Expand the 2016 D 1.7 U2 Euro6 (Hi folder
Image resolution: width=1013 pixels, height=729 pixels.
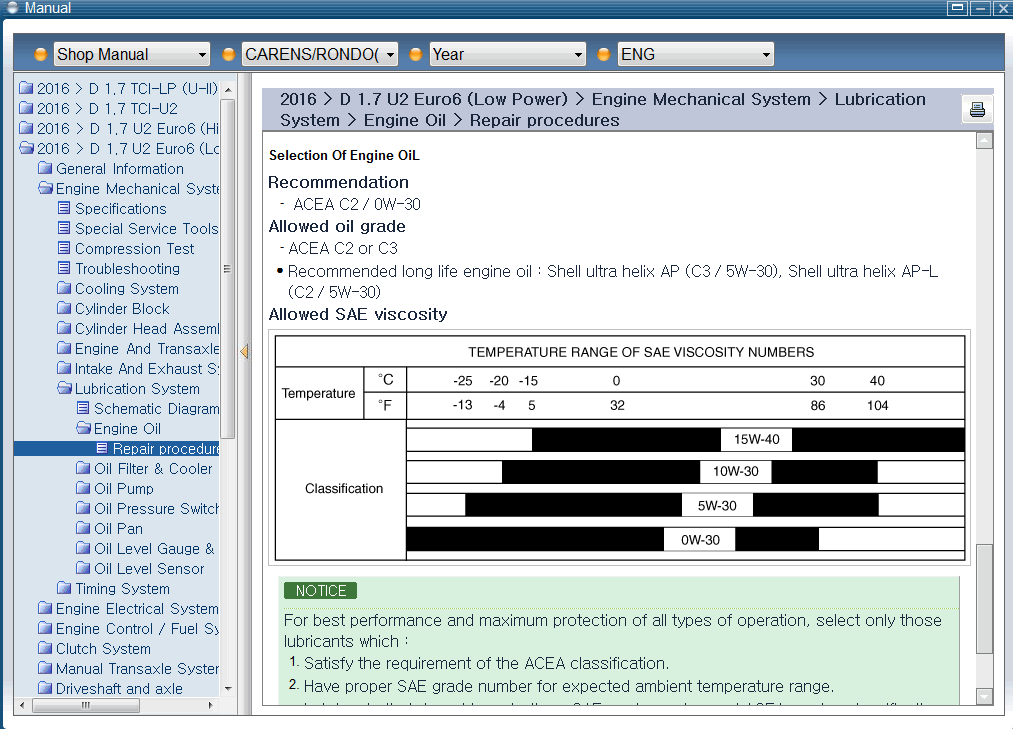(119, 129)
